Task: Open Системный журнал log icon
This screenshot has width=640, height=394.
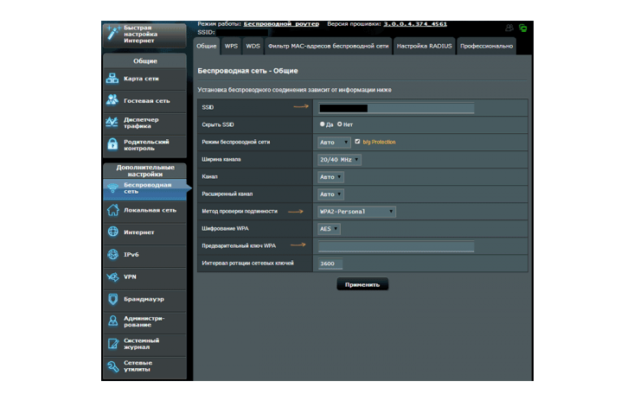Action: (113, 344)
